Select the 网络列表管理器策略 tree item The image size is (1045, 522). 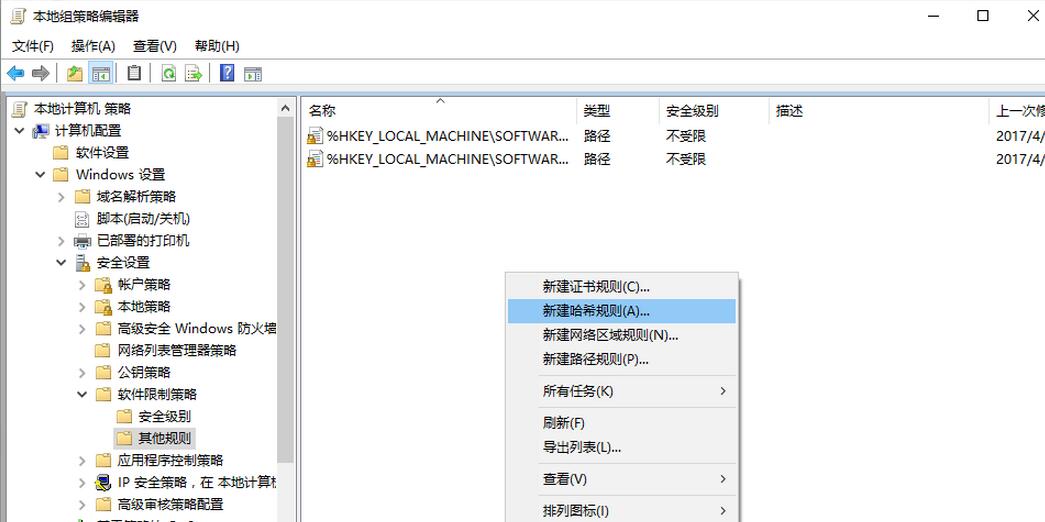[x=177, y=350]
